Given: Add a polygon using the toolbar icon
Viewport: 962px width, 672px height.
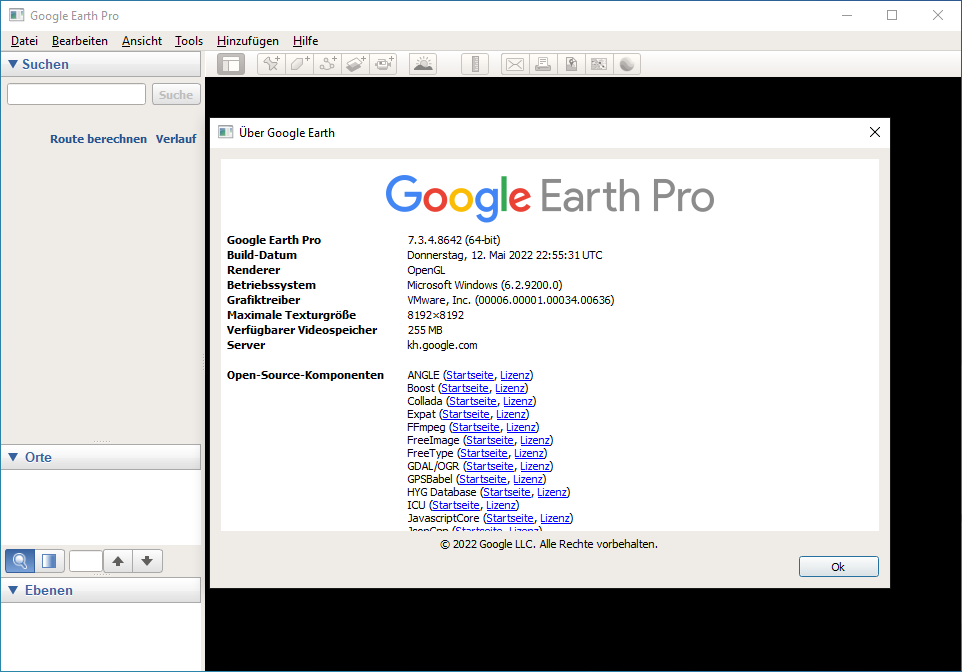Looking at the screenshot, I should pos(299,64).
